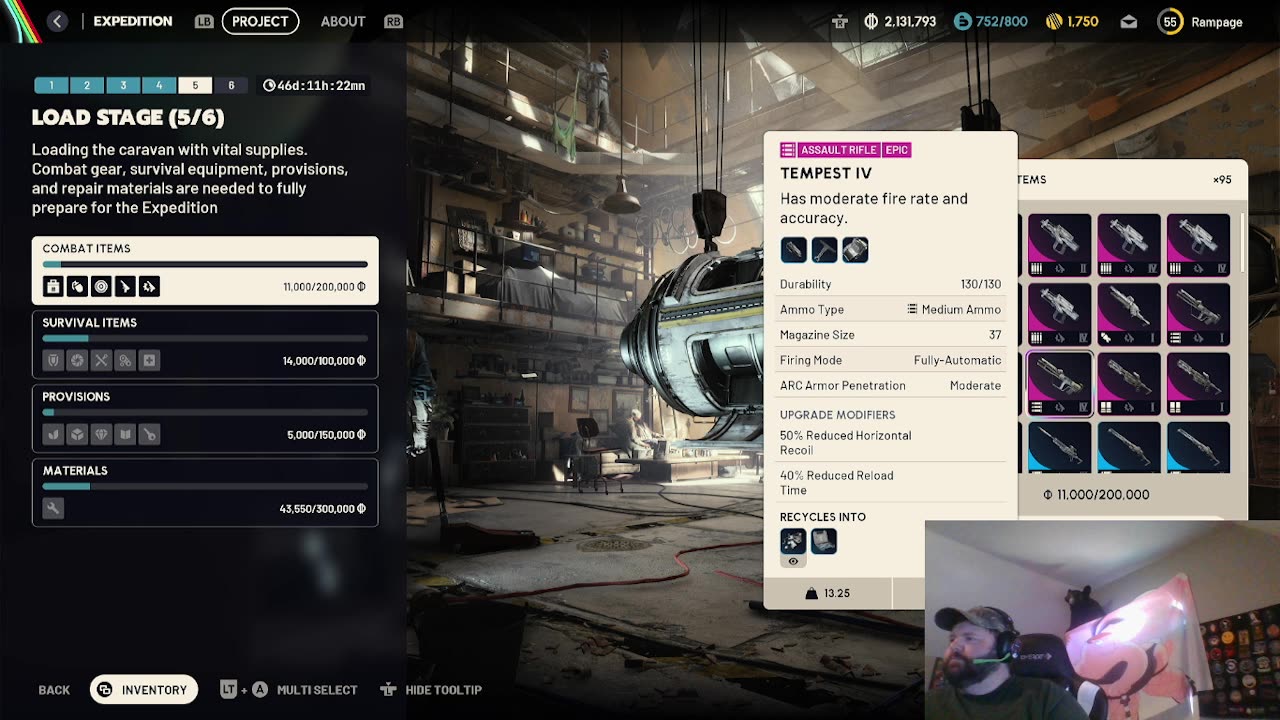Click the back arrow beside EXPEDITION
This screenshot has width=1280, height=720.
57,21
